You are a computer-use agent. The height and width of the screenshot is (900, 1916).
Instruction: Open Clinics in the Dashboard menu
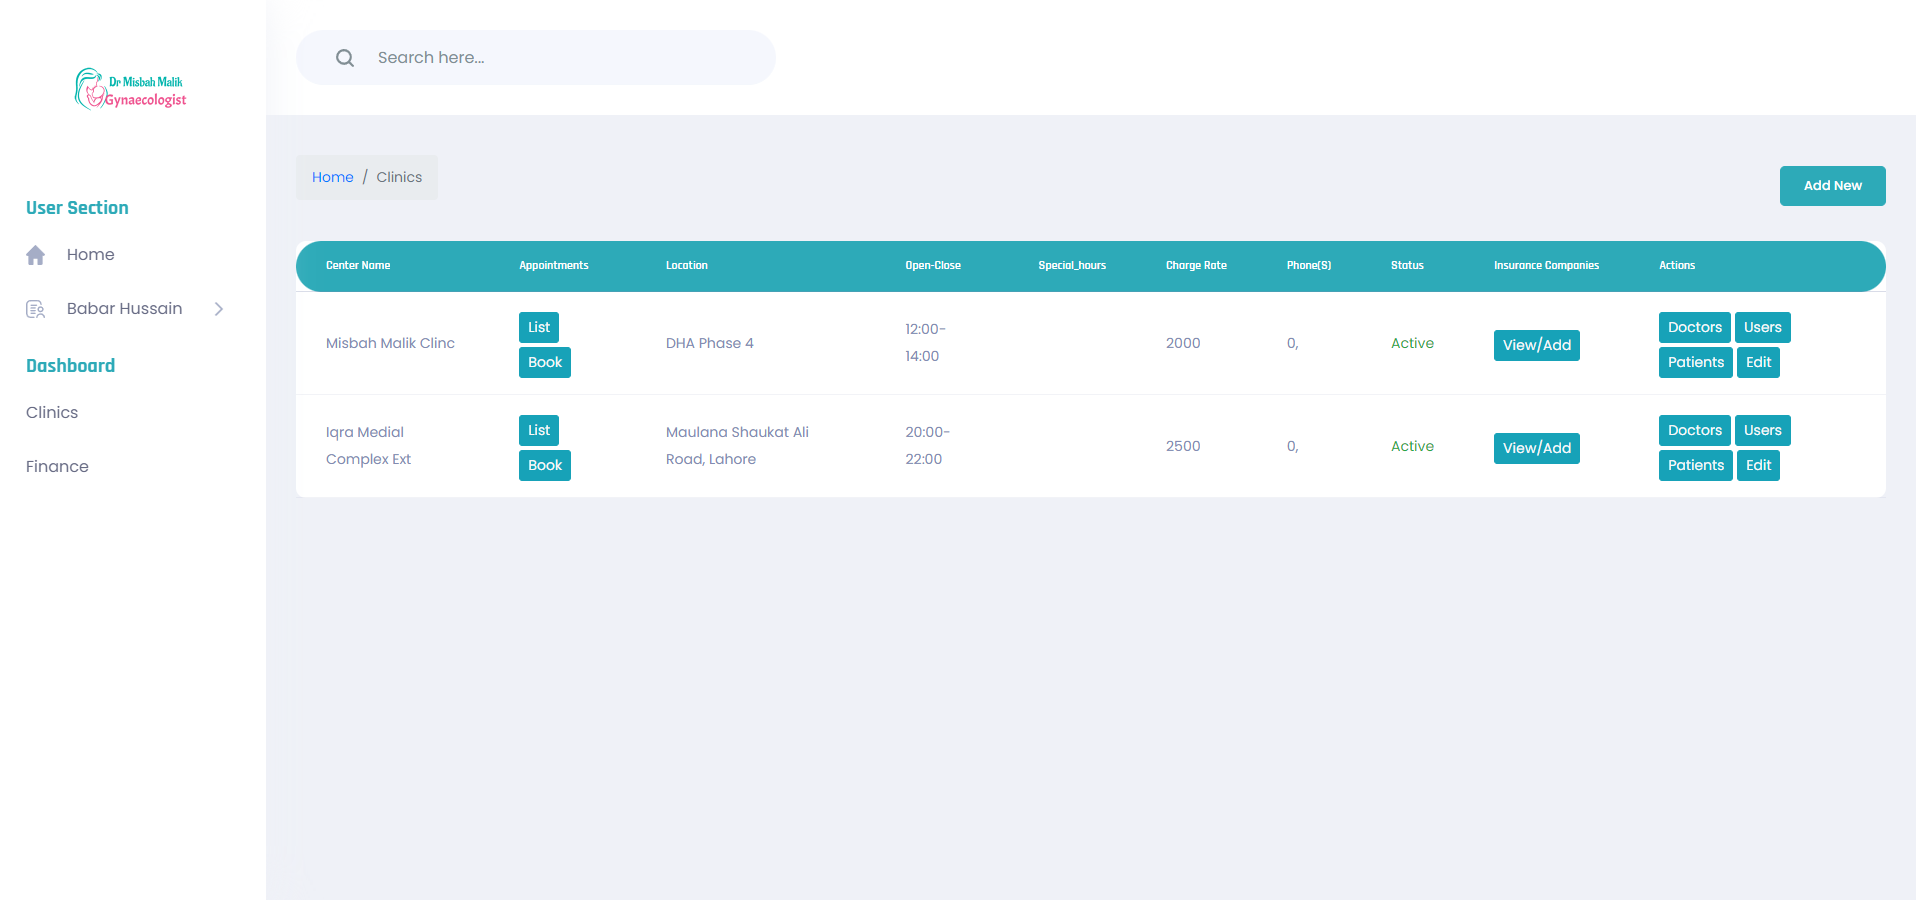[52, 412]
